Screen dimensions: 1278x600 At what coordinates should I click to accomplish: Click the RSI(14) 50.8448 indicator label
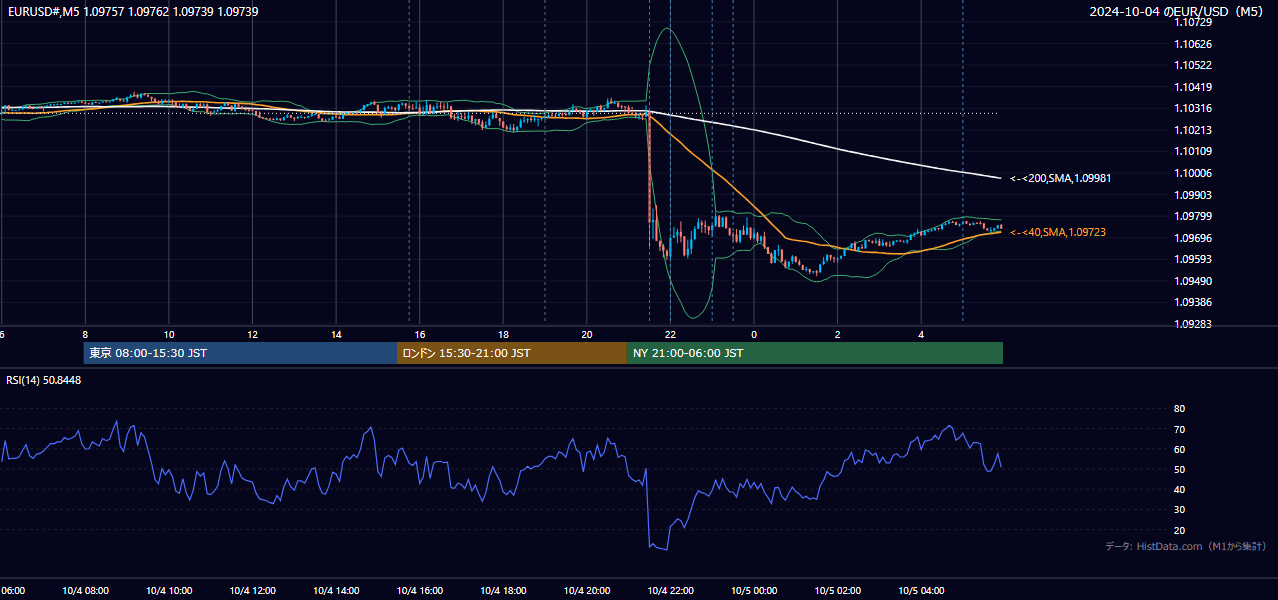(44, 380)
